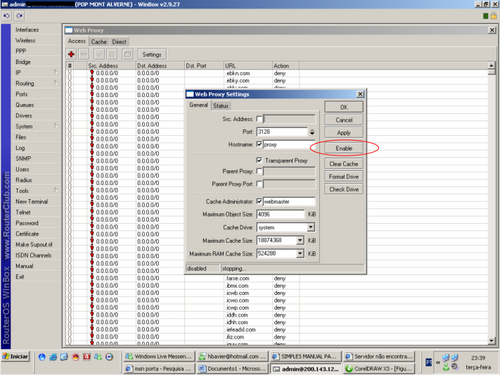Click the enable checkmark icon in toolbar
Screen dimensions: 500x375
pos(99,54)
